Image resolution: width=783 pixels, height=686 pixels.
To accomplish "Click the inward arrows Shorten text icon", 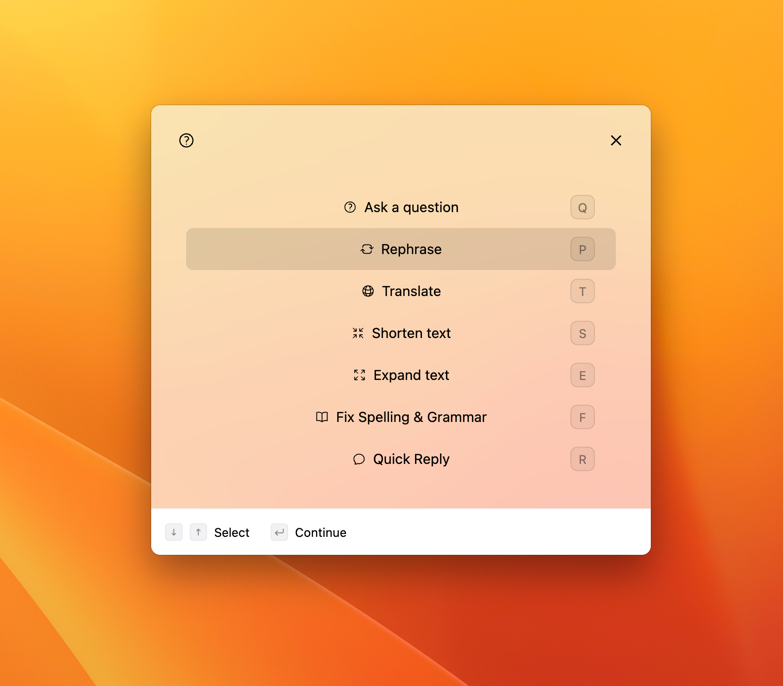I will pos(358,333).
